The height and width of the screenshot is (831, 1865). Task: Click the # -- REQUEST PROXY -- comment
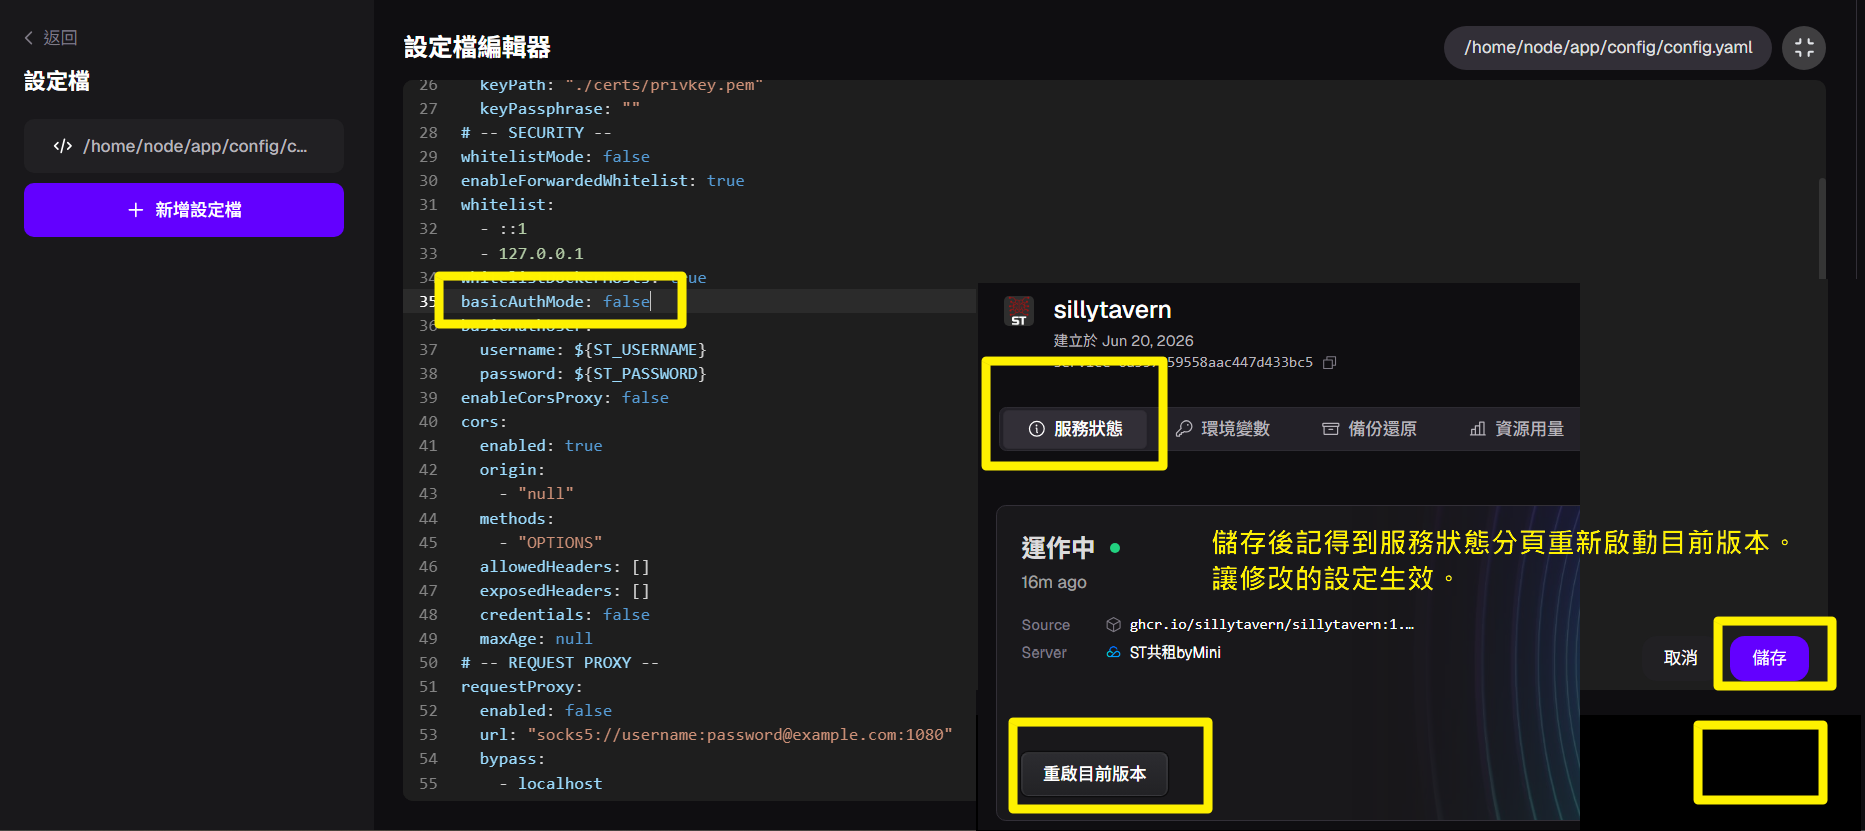(x=559, y=663)
